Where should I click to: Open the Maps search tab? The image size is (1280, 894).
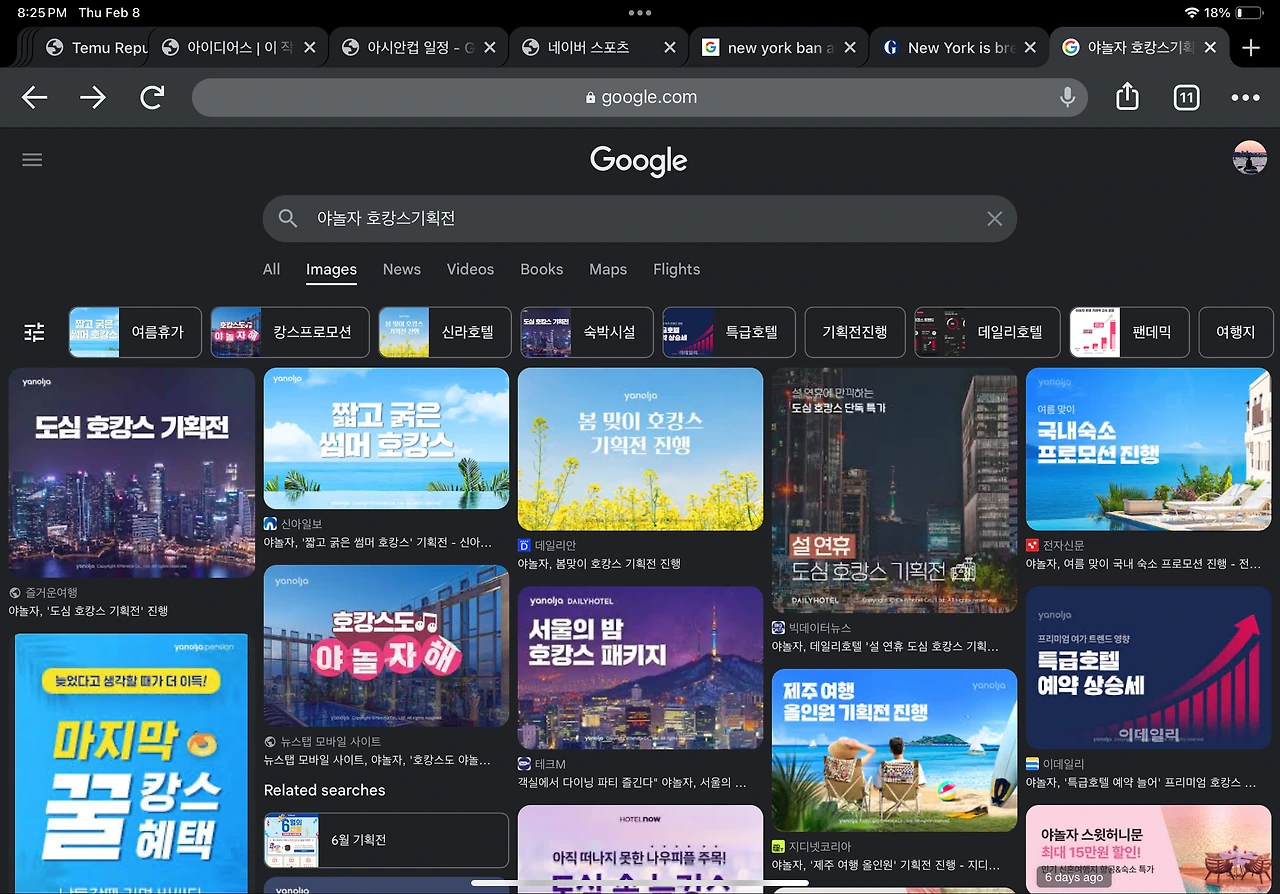(x=608, y=269)
